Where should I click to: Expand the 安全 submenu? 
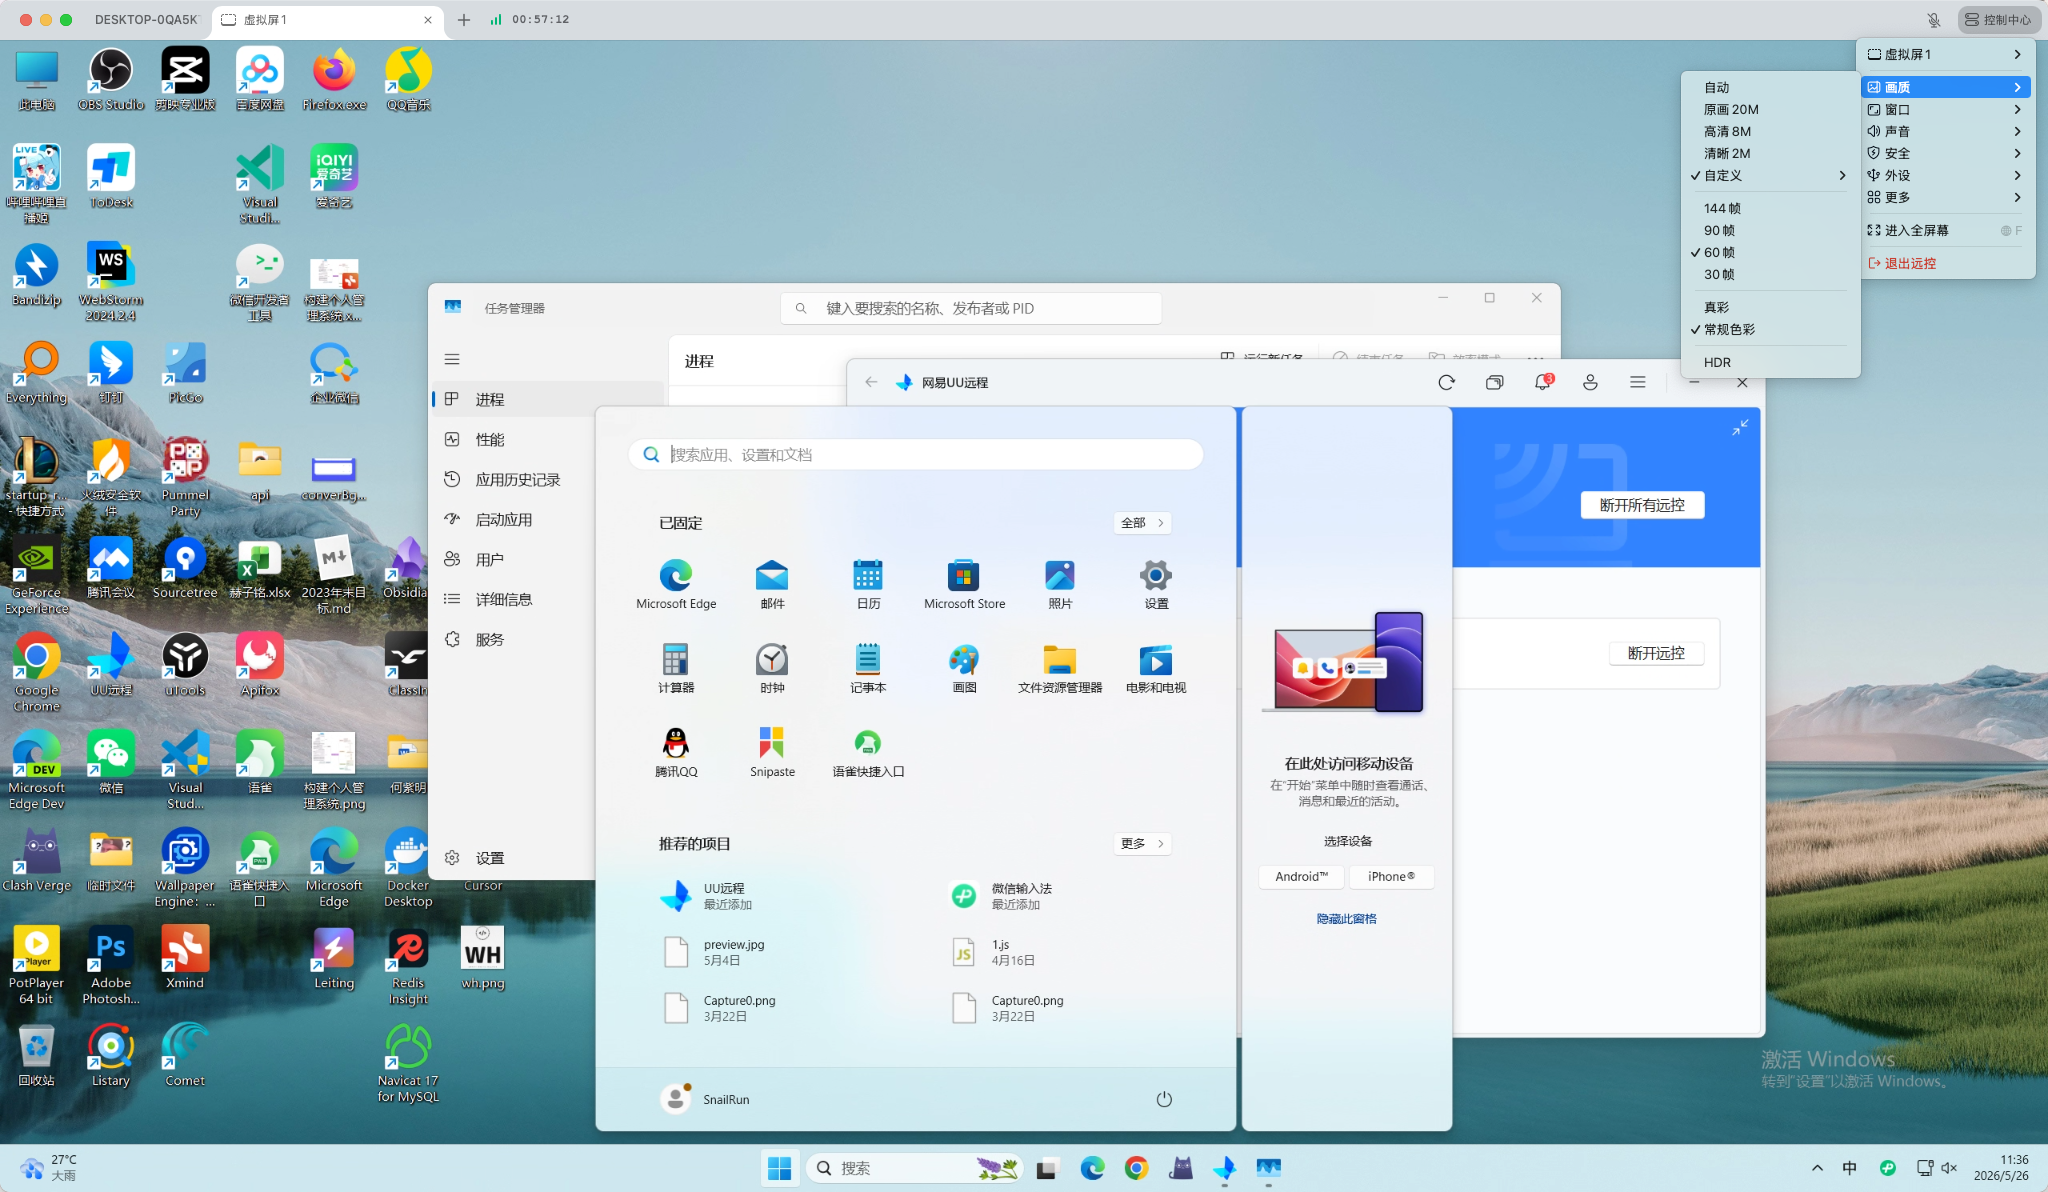point(1945,153)
